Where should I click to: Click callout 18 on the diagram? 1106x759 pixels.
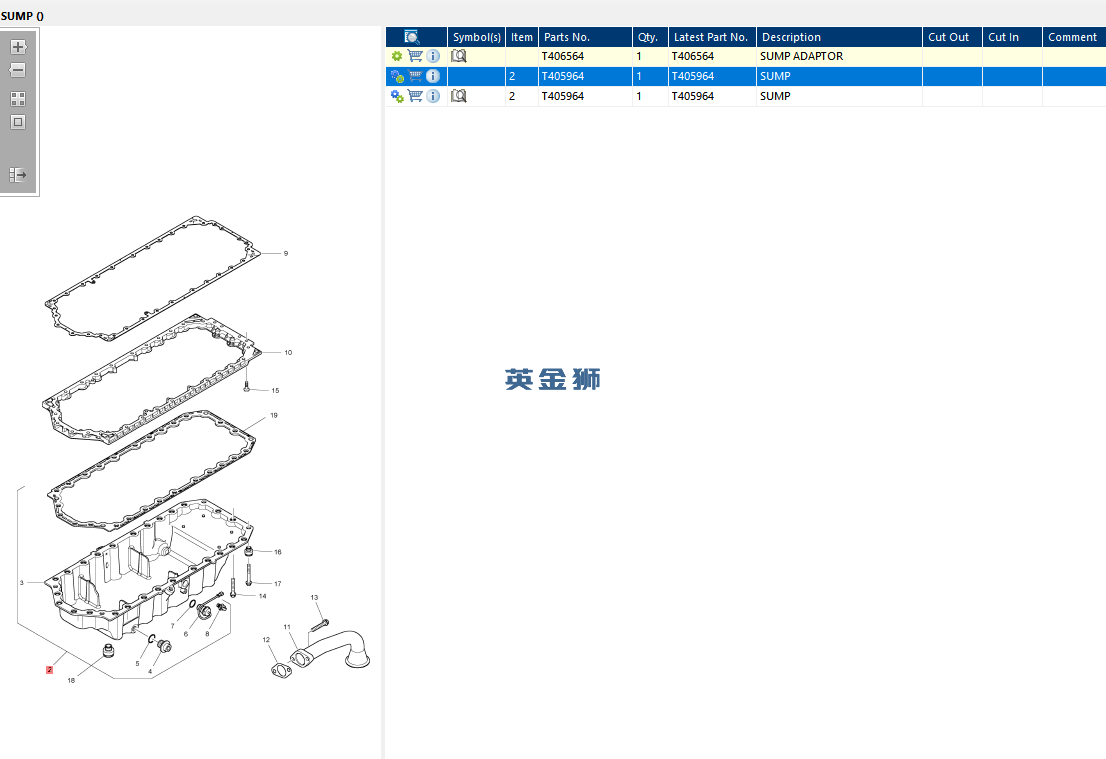pyautogui.click(x=71, y=681)
